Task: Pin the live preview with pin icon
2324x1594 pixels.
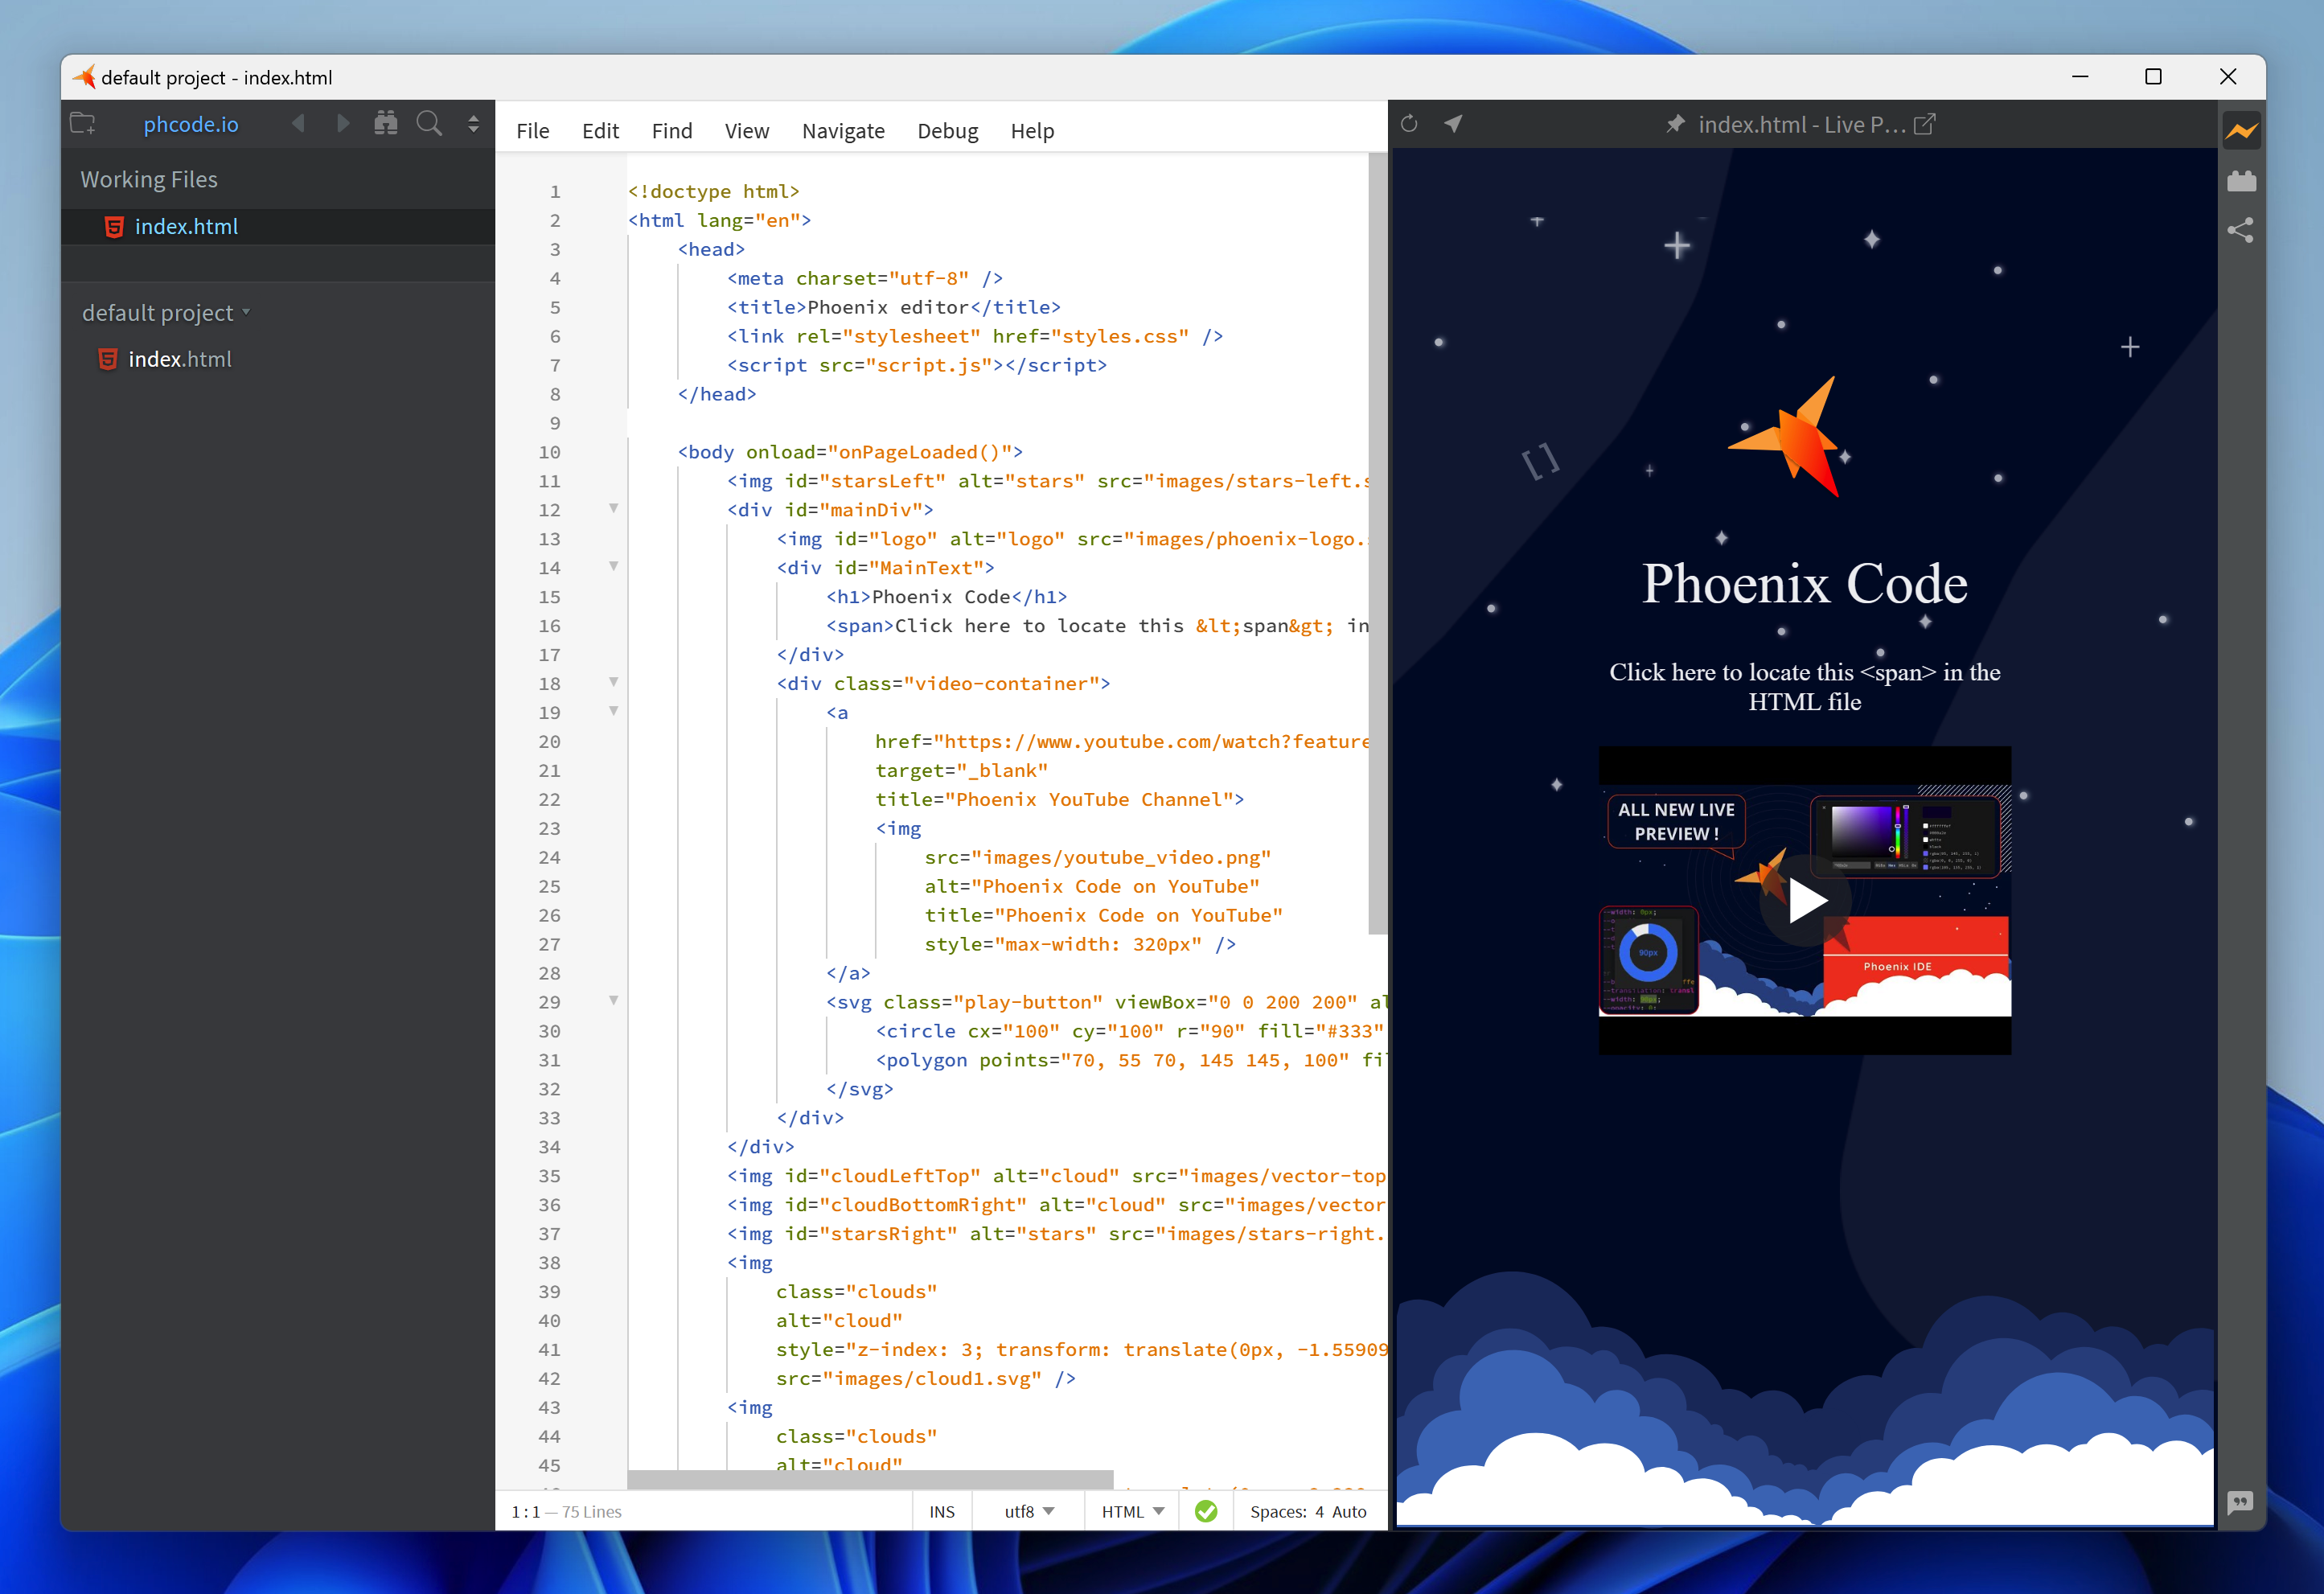Action: tap(1676, 124)
